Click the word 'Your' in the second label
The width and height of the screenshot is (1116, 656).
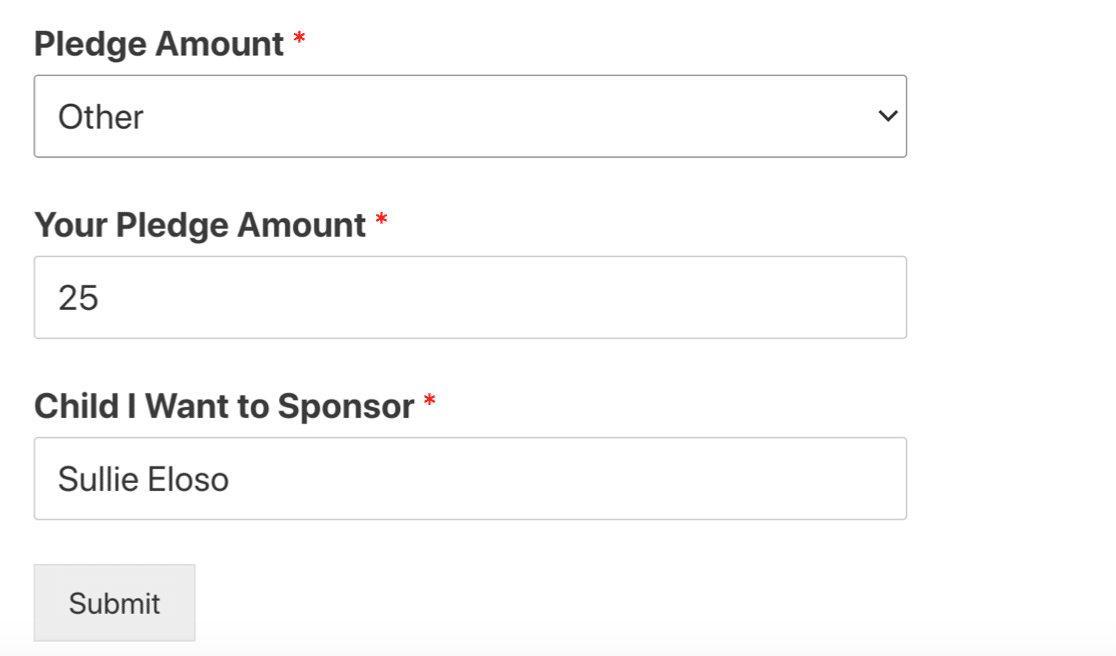pos(70,225)
